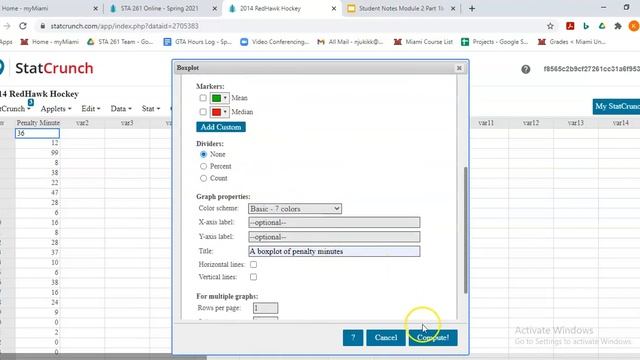Click the ? help button in dialog
The height and width of the screenshot is (360, 640).
[353, 338]
